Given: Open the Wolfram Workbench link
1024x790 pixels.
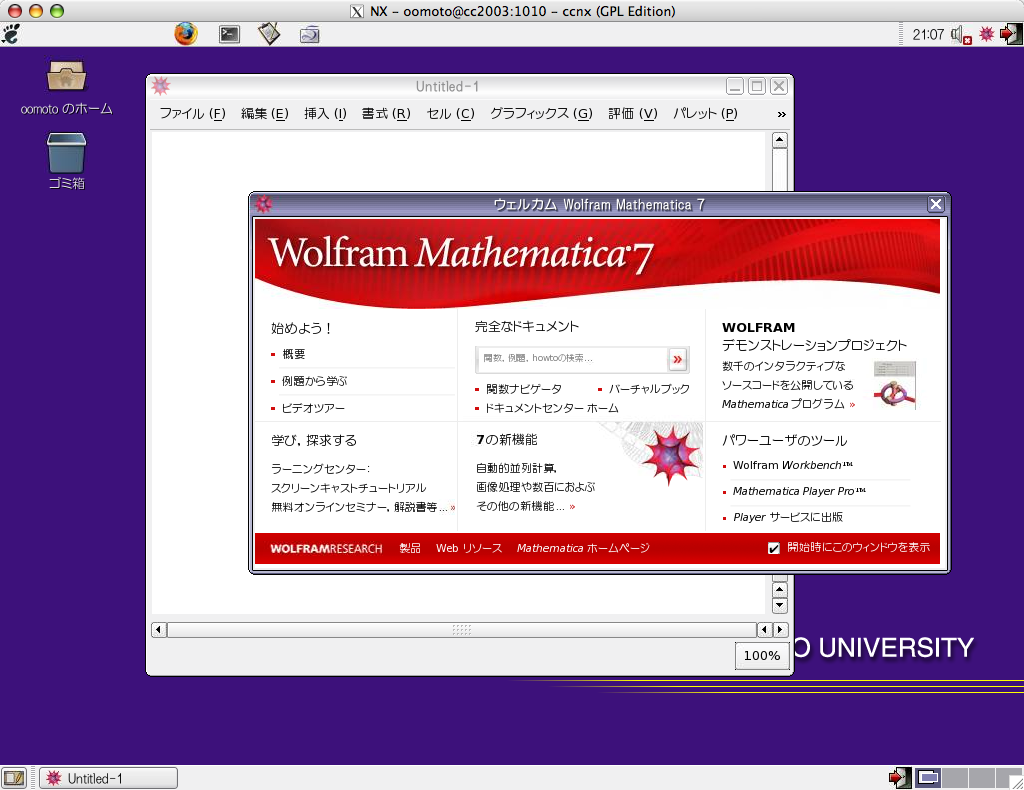Looking at the screenshot, I should point(793,466).
